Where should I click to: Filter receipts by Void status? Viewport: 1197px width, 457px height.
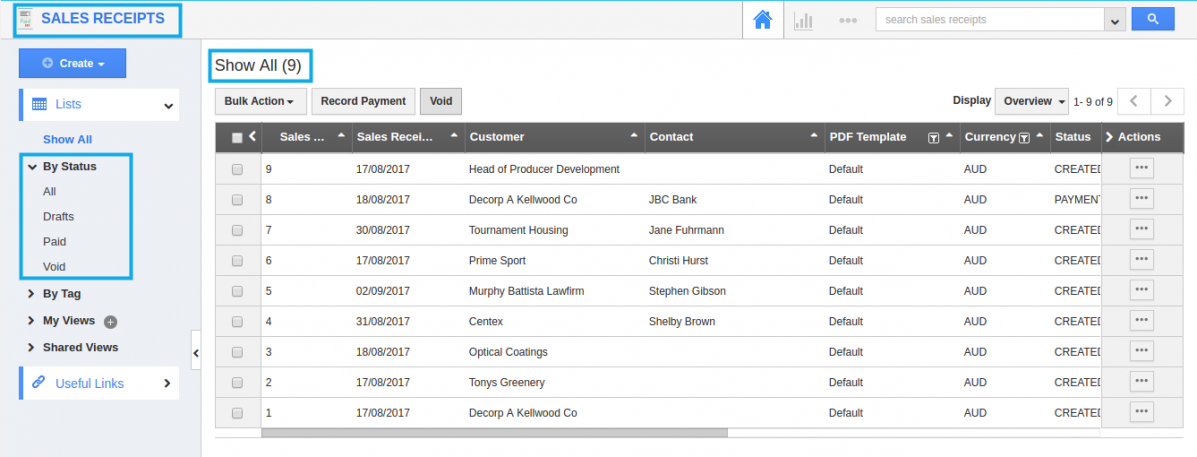pos(54,267)
